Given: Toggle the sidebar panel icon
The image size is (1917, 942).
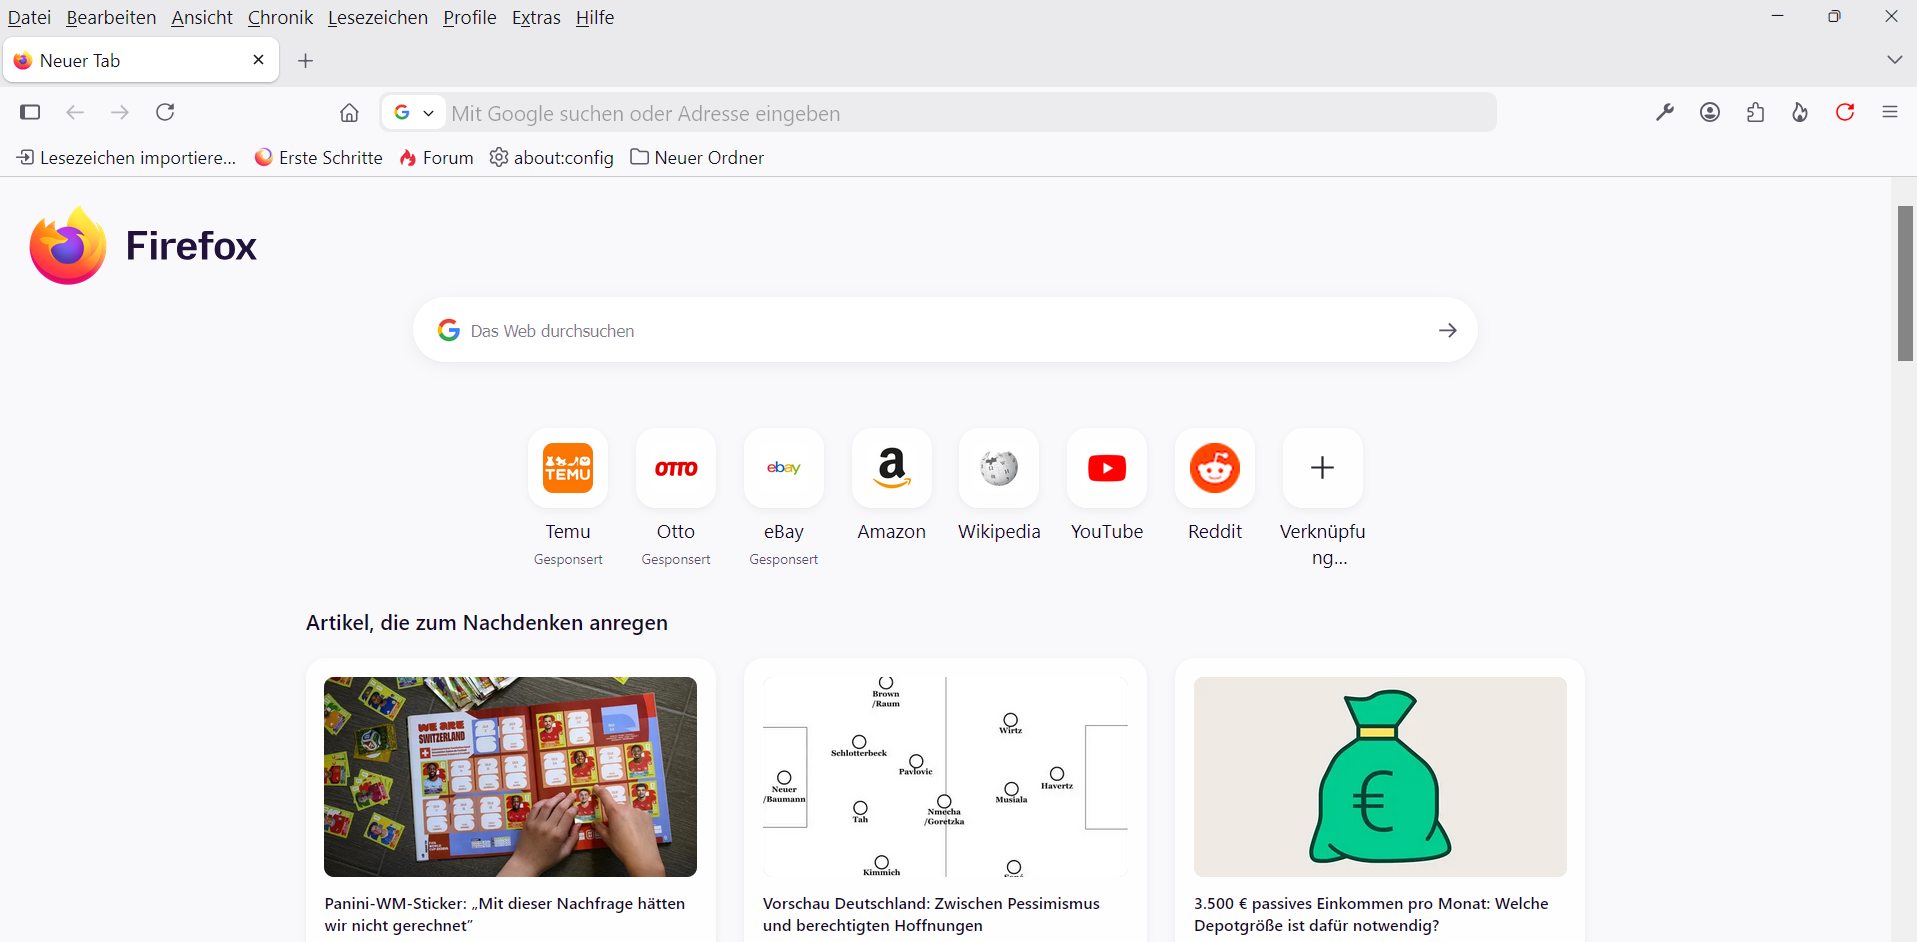Looking at the screenshot, I should 30,112.
